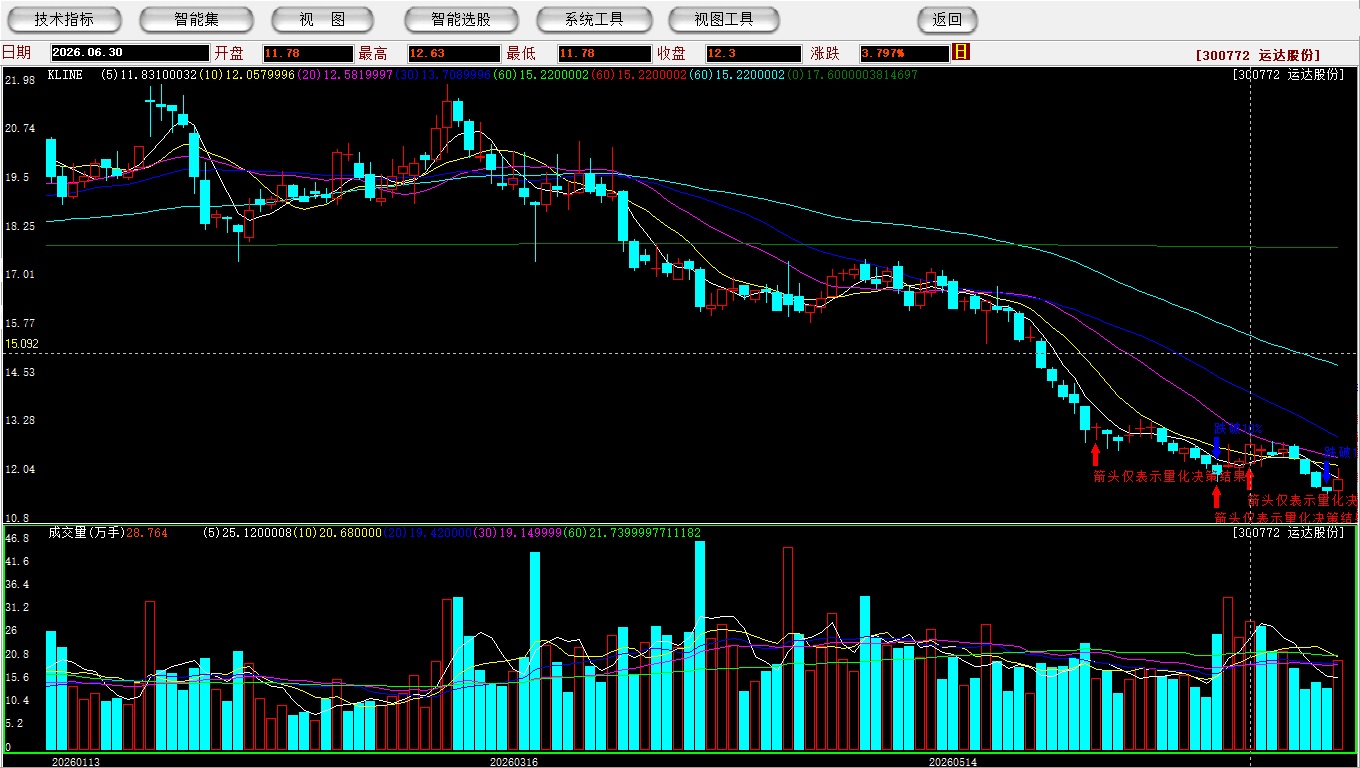Click the volume value 28.764

[x=146, y=533]
